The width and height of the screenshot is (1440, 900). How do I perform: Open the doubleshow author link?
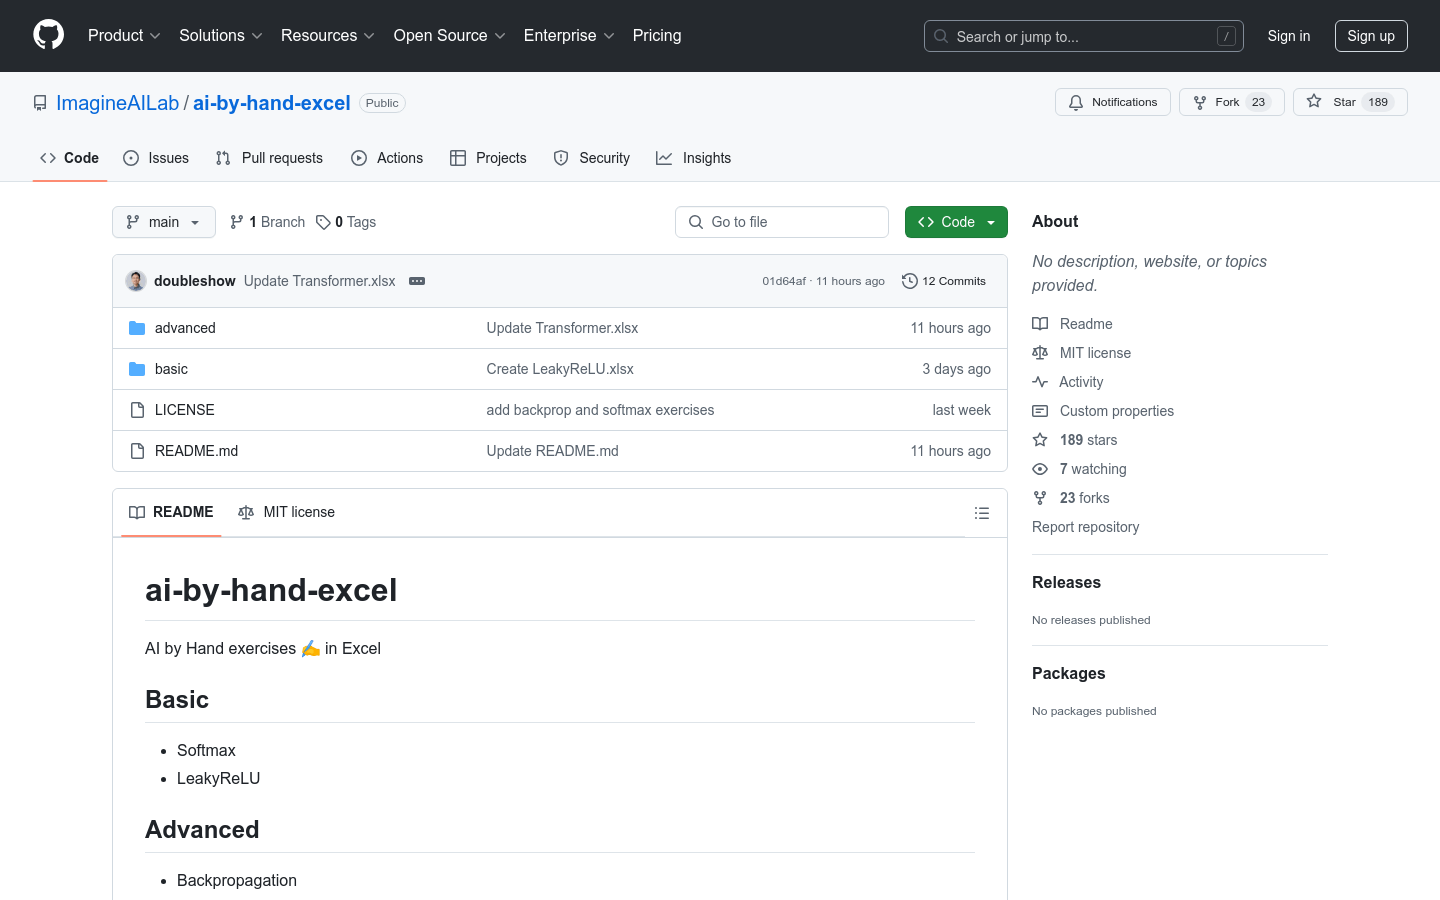(x=195, y=281)
